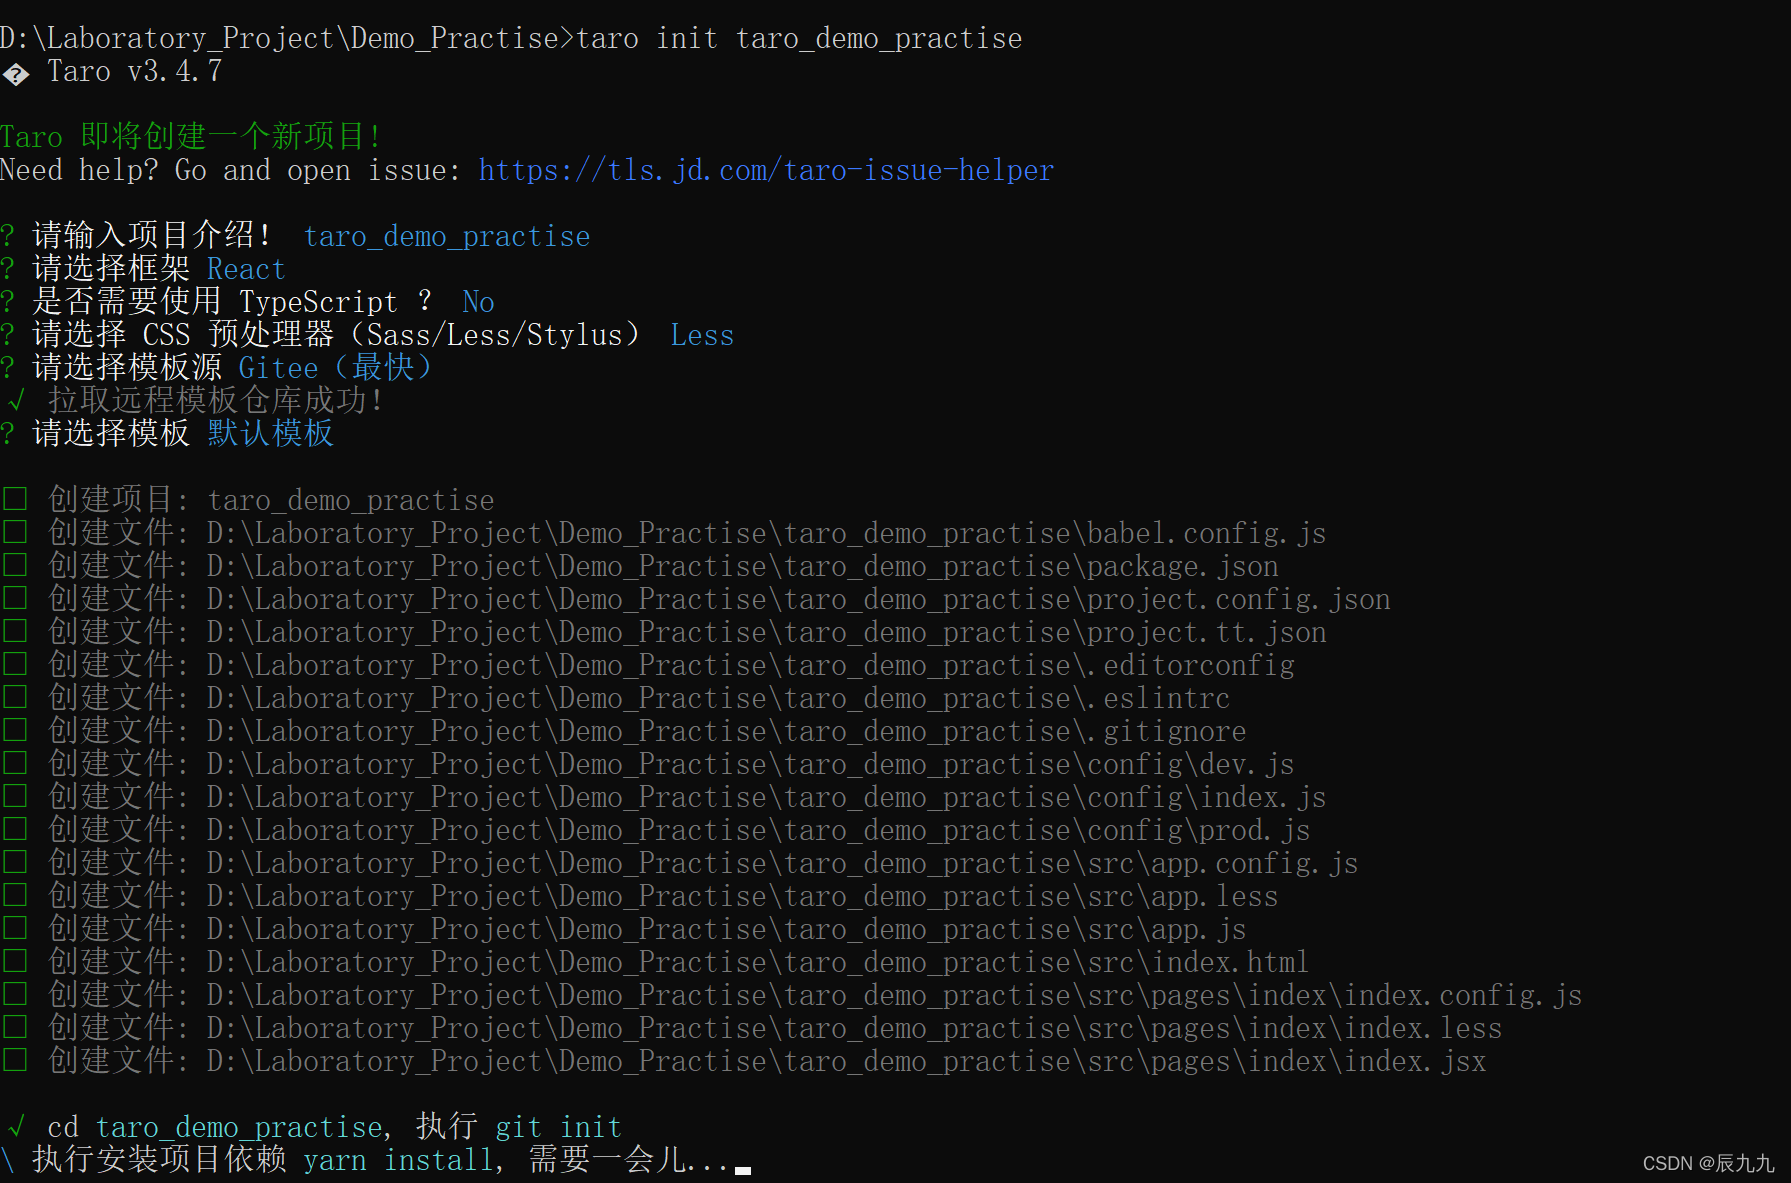1791x1183 pixels.
Task: Click the green checkmark before 'cd taro_demo_practise'
Action: [x=15, y=1126]
